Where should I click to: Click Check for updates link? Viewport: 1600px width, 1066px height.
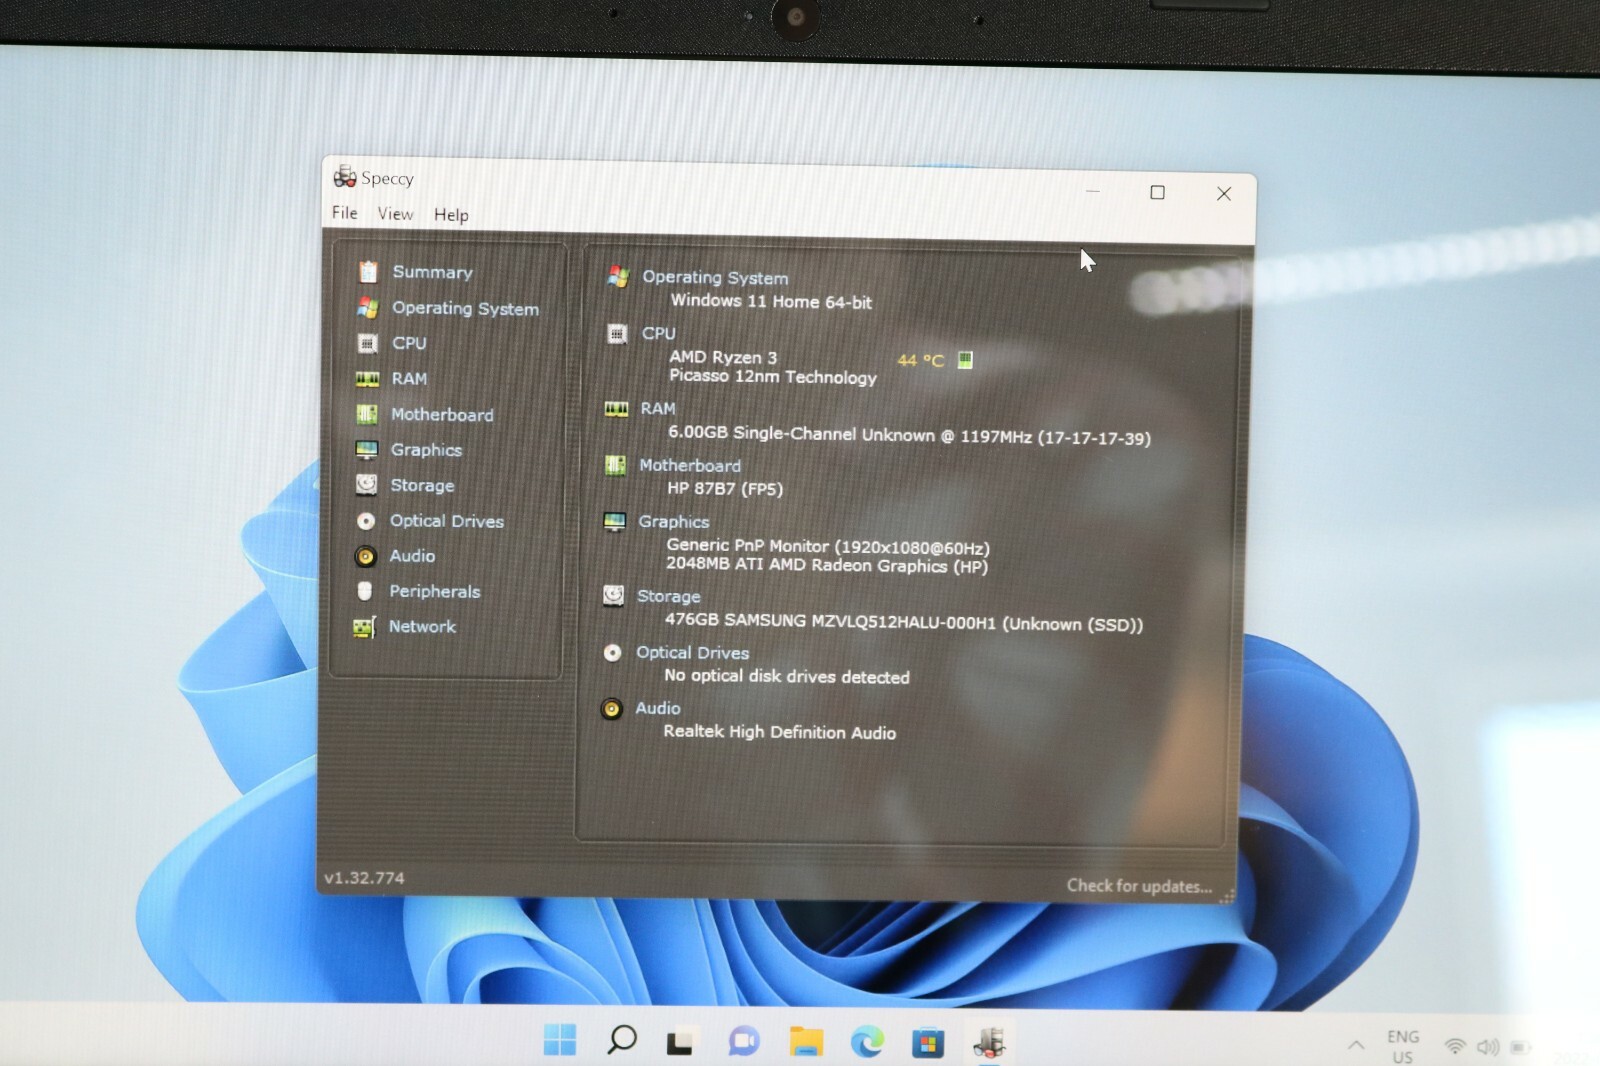point(1139,886)
